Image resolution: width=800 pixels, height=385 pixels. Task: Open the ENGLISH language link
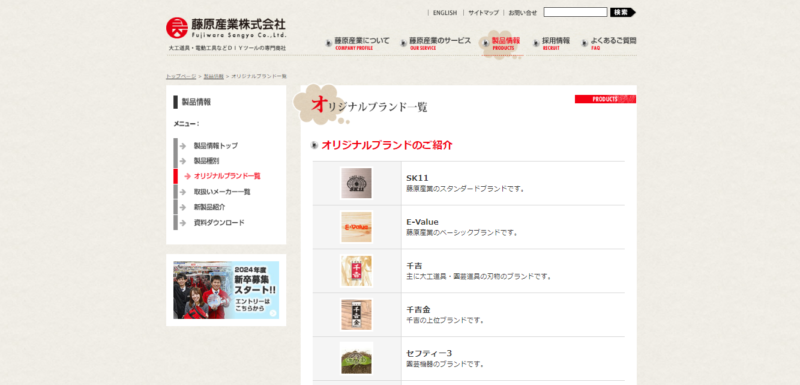(x=445, y=13)
